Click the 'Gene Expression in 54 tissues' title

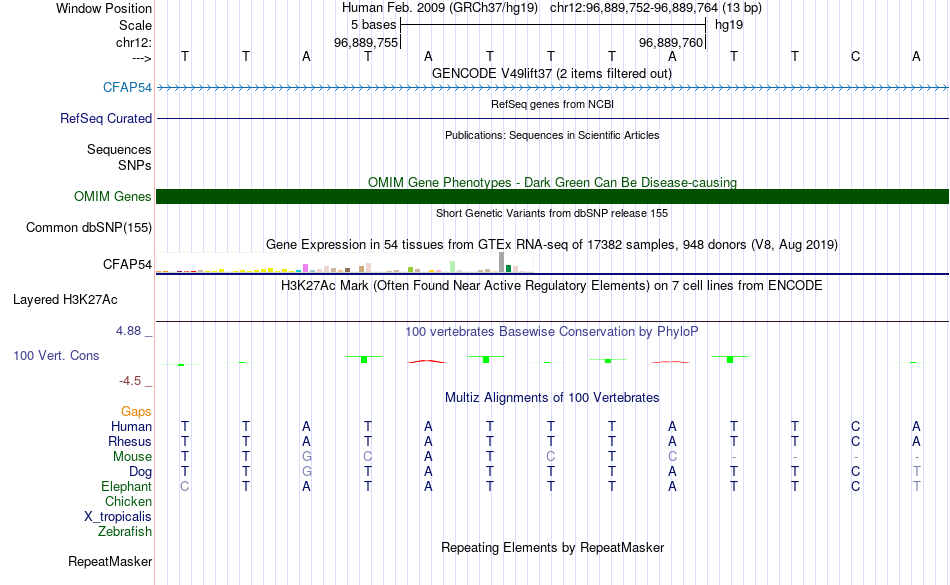point(552,245)
